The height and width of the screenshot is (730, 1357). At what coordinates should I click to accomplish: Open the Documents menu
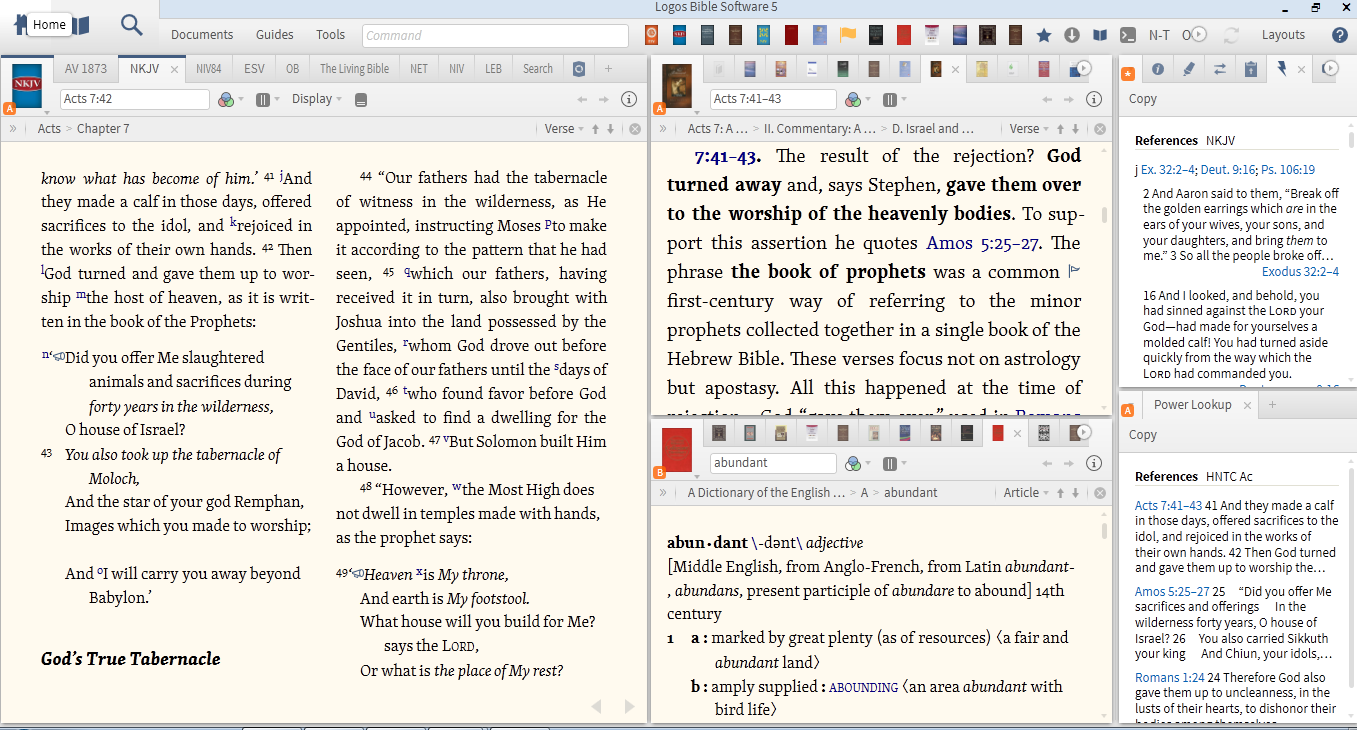pyautogui.click(x=202, y=35)
